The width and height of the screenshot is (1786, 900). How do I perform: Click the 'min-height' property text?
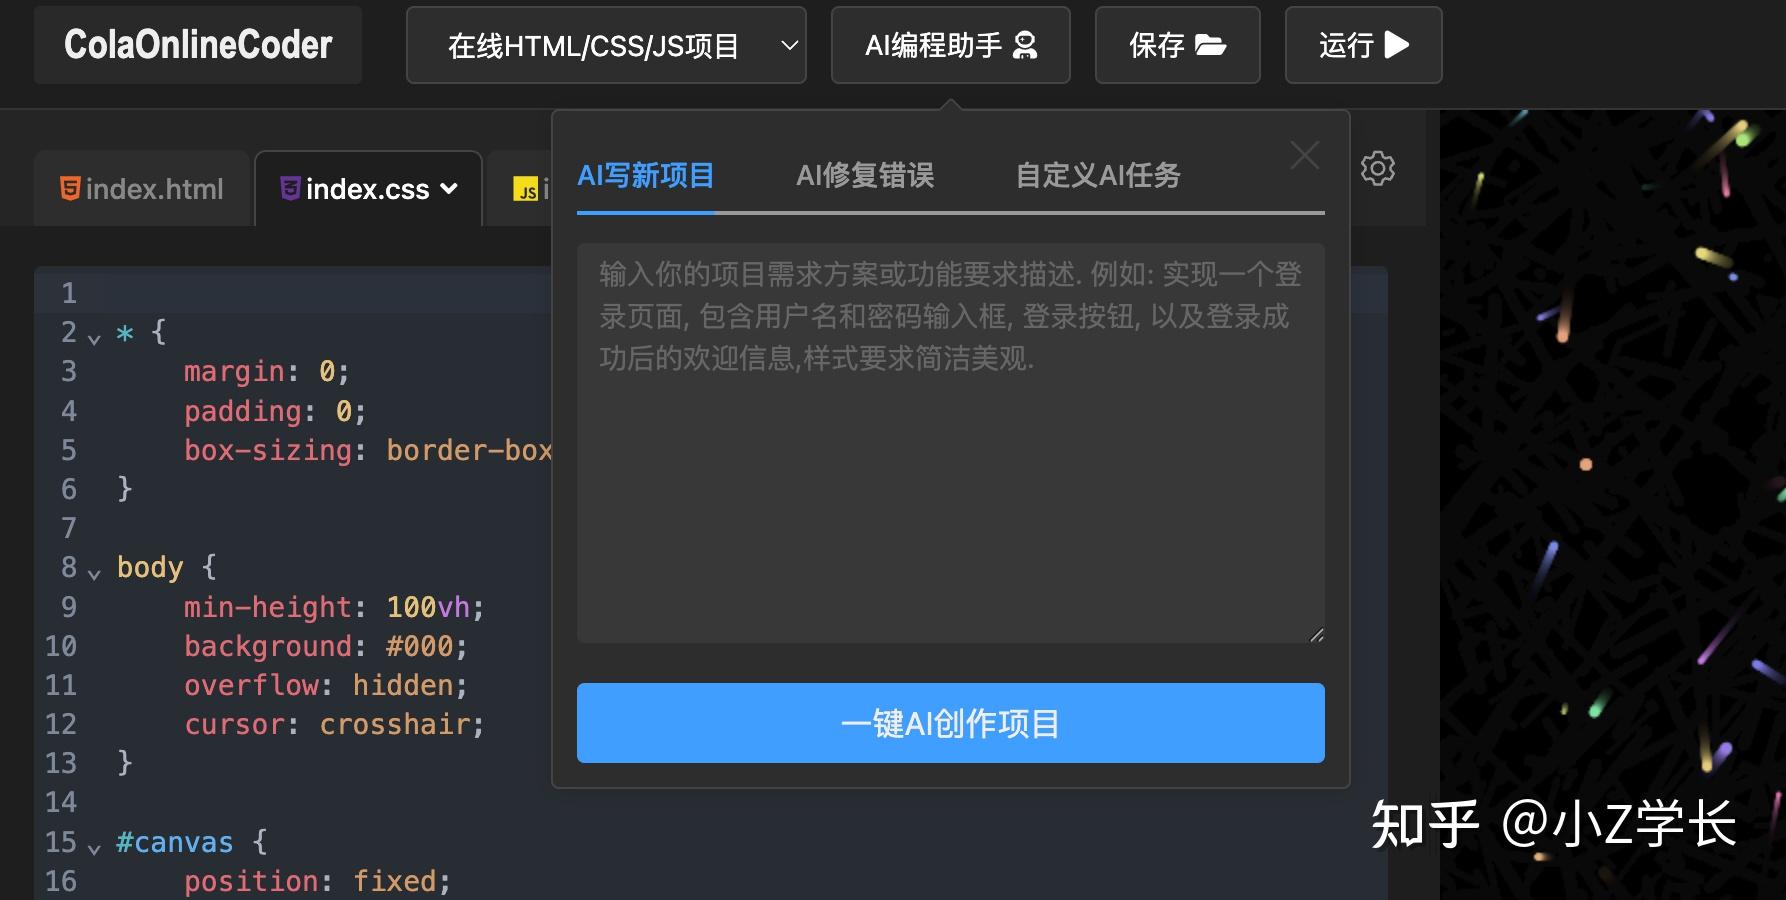(268, 607)
